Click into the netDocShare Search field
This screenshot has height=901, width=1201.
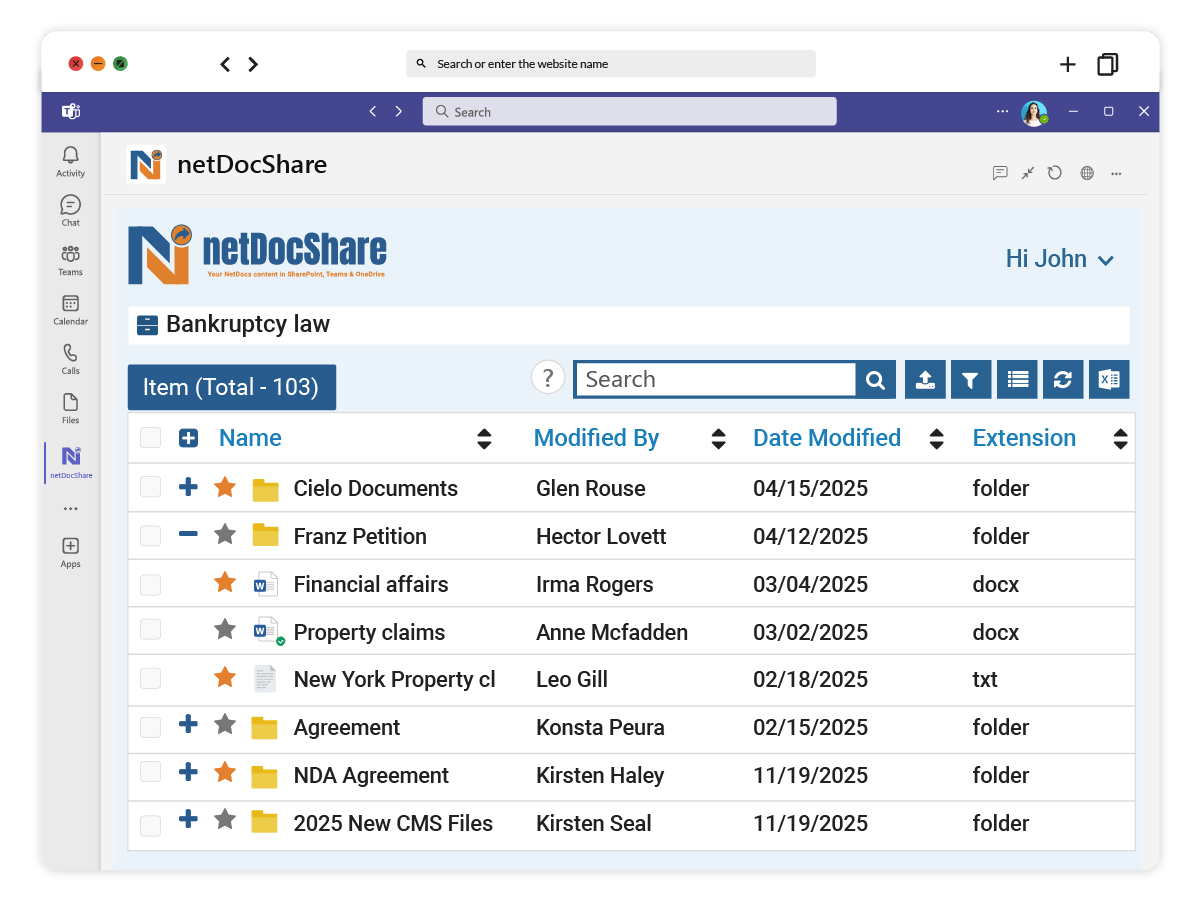click(x=715, y=379)
